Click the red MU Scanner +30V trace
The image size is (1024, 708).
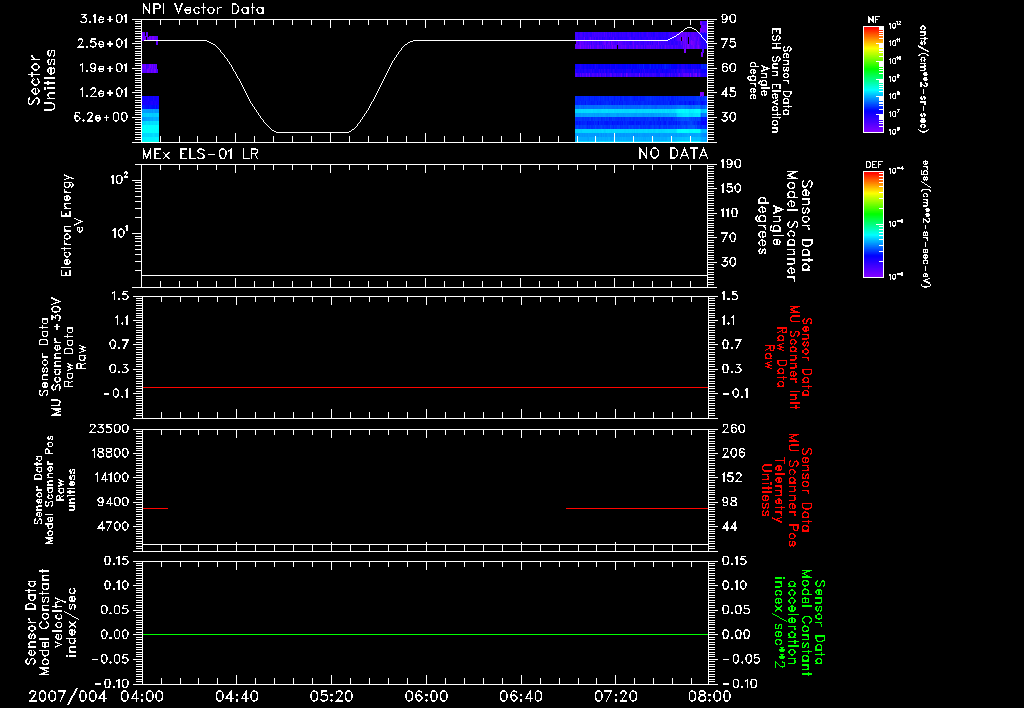[x=425, y=387]
